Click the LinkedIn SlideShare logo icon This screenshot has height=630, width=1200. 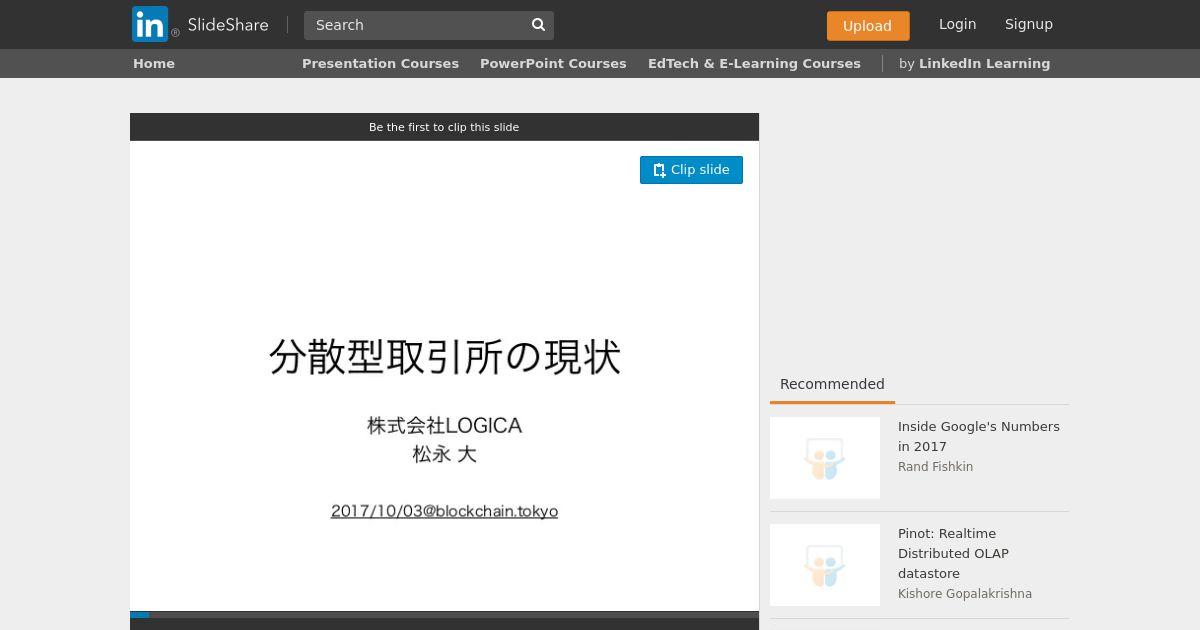tap(150, 24)
